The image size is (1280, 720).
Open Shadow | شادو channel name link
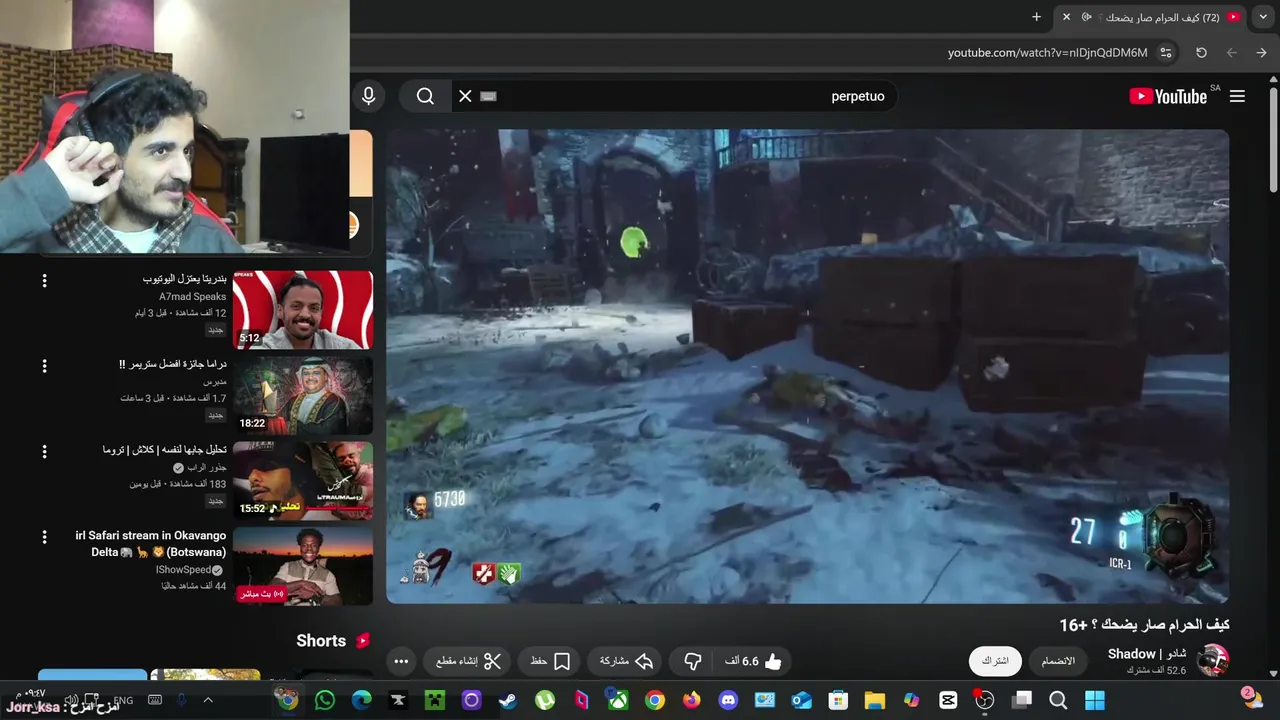tap(1147, 654)
